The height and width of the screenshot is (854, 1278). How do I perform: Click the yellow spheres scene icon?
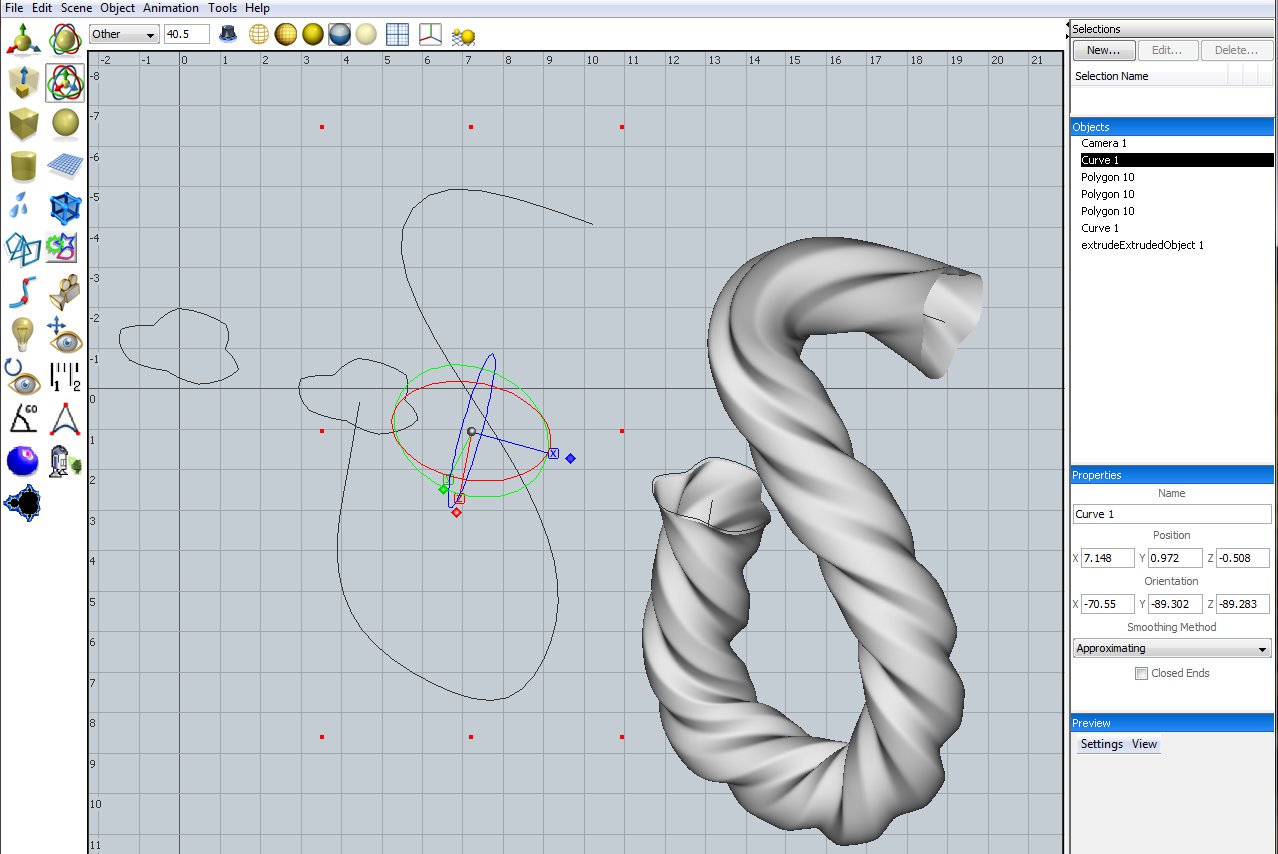pos(463,35)
